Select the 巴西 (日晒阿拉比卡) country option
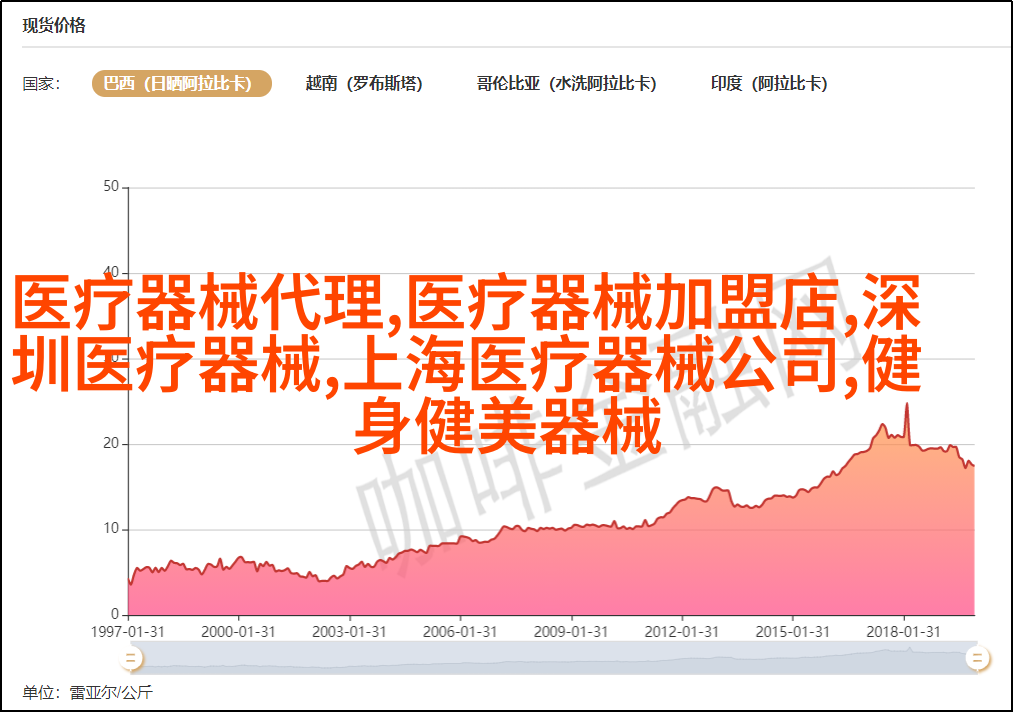1013x712 pixels. (181, 84)
